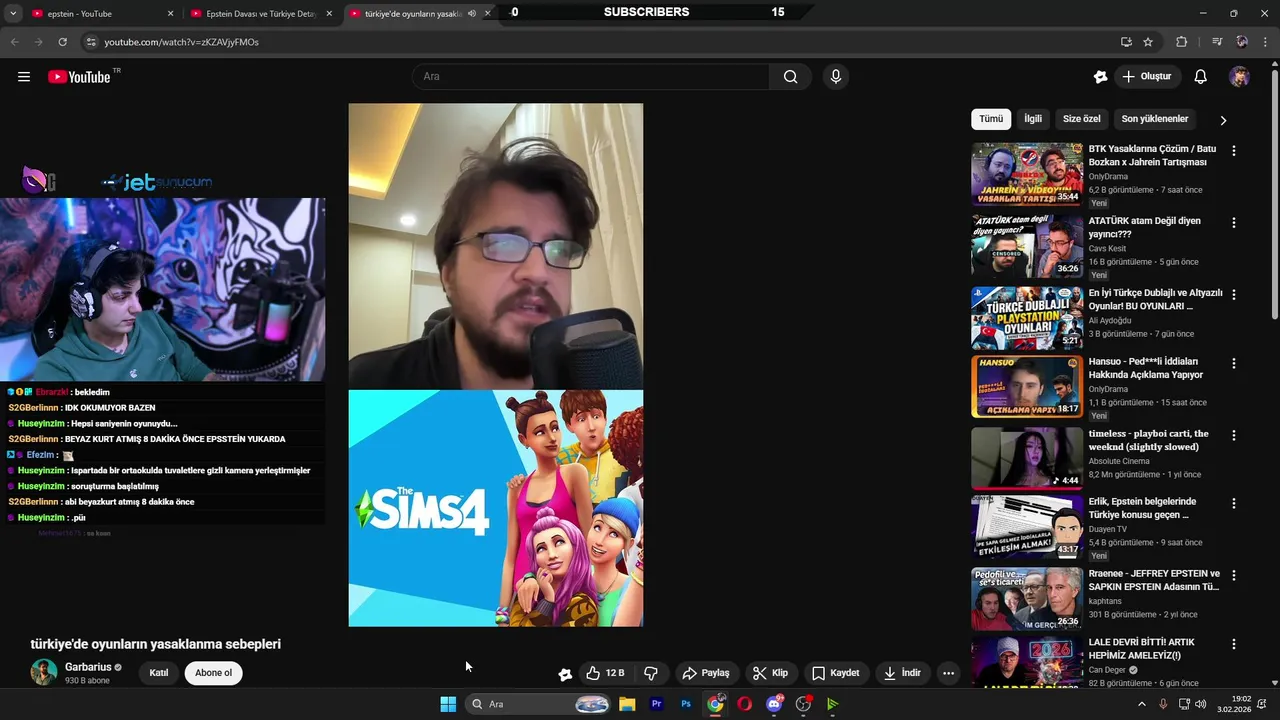This screenshot has width=1280, height=720.
Task: Open options menu for ATATÜRK atam Değil video
Action: click(x=1233, y=223)
